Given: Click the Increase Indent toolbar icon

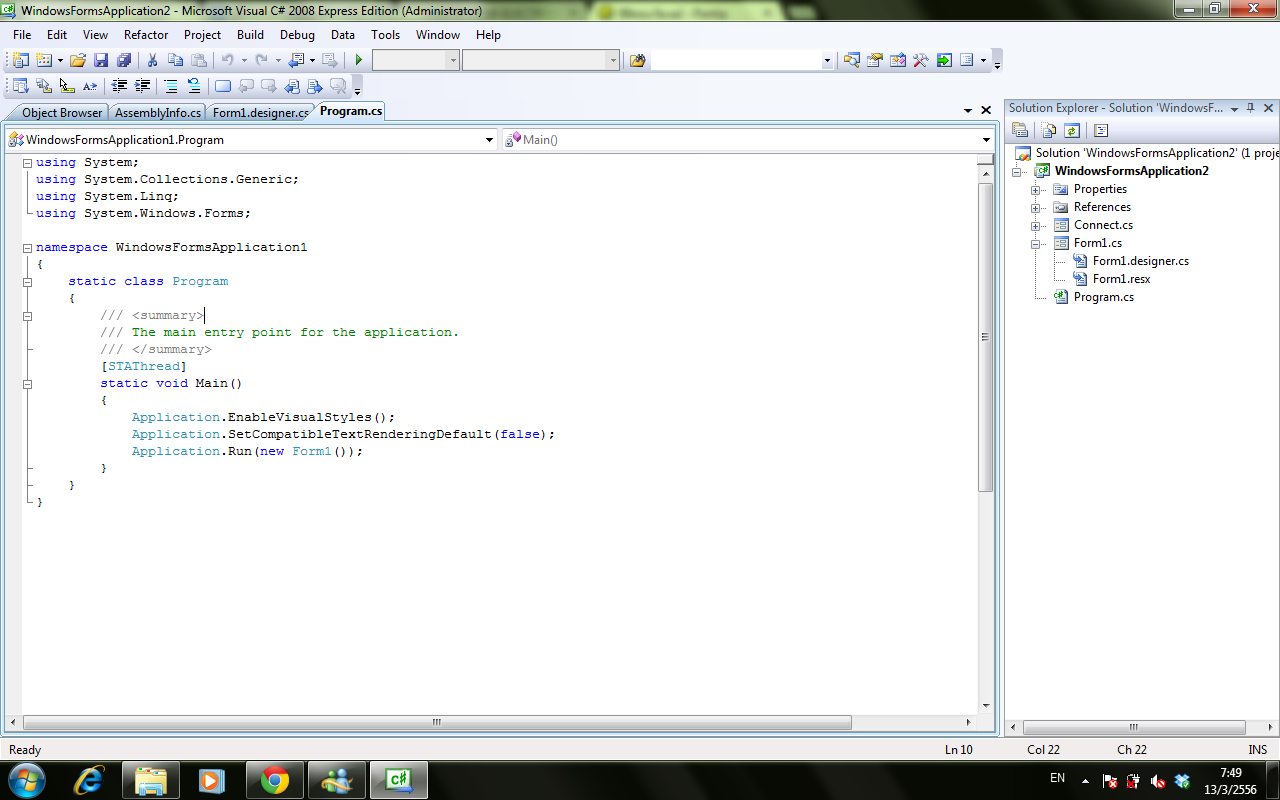Looking at the screenshot, I should (143, 86).
